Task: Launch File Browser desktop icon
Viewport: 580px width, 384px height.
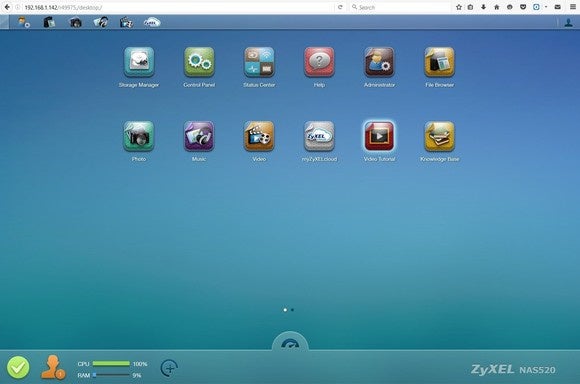Action: [x=439, y=62]
